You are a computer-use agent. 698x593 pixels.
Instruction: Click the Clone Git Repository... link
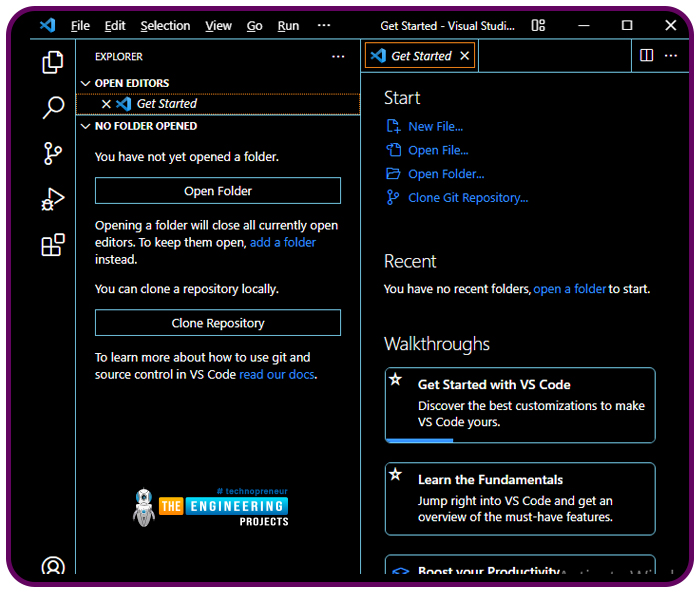tap(468, 198)
